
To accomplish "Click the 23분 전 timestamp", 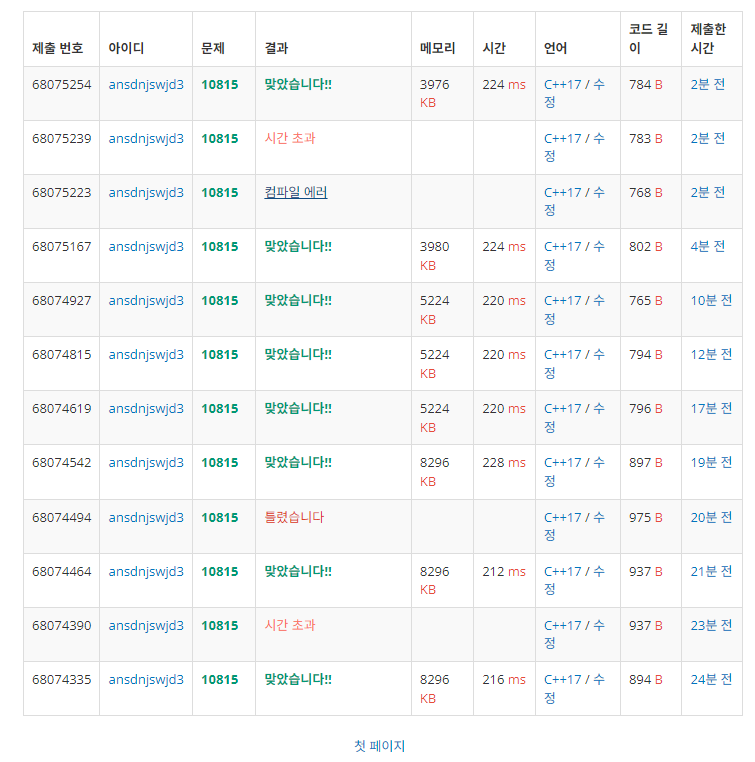I will pos(711,625).
